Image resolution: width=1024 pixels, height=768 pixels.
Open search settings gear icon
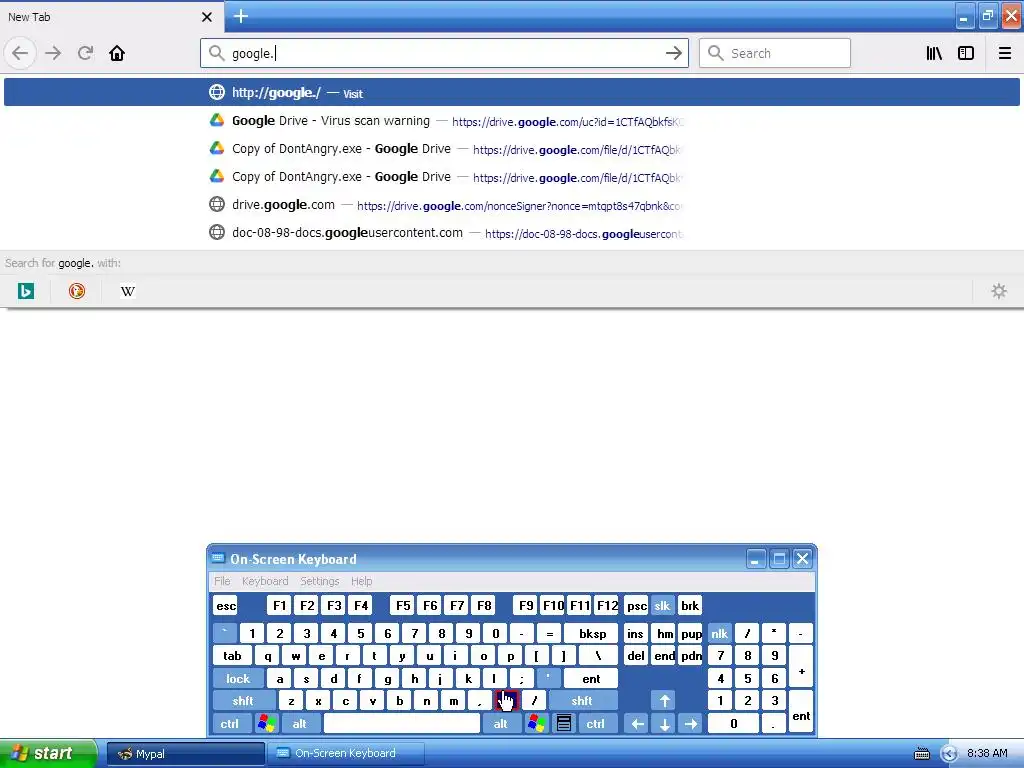click(999, 291)
